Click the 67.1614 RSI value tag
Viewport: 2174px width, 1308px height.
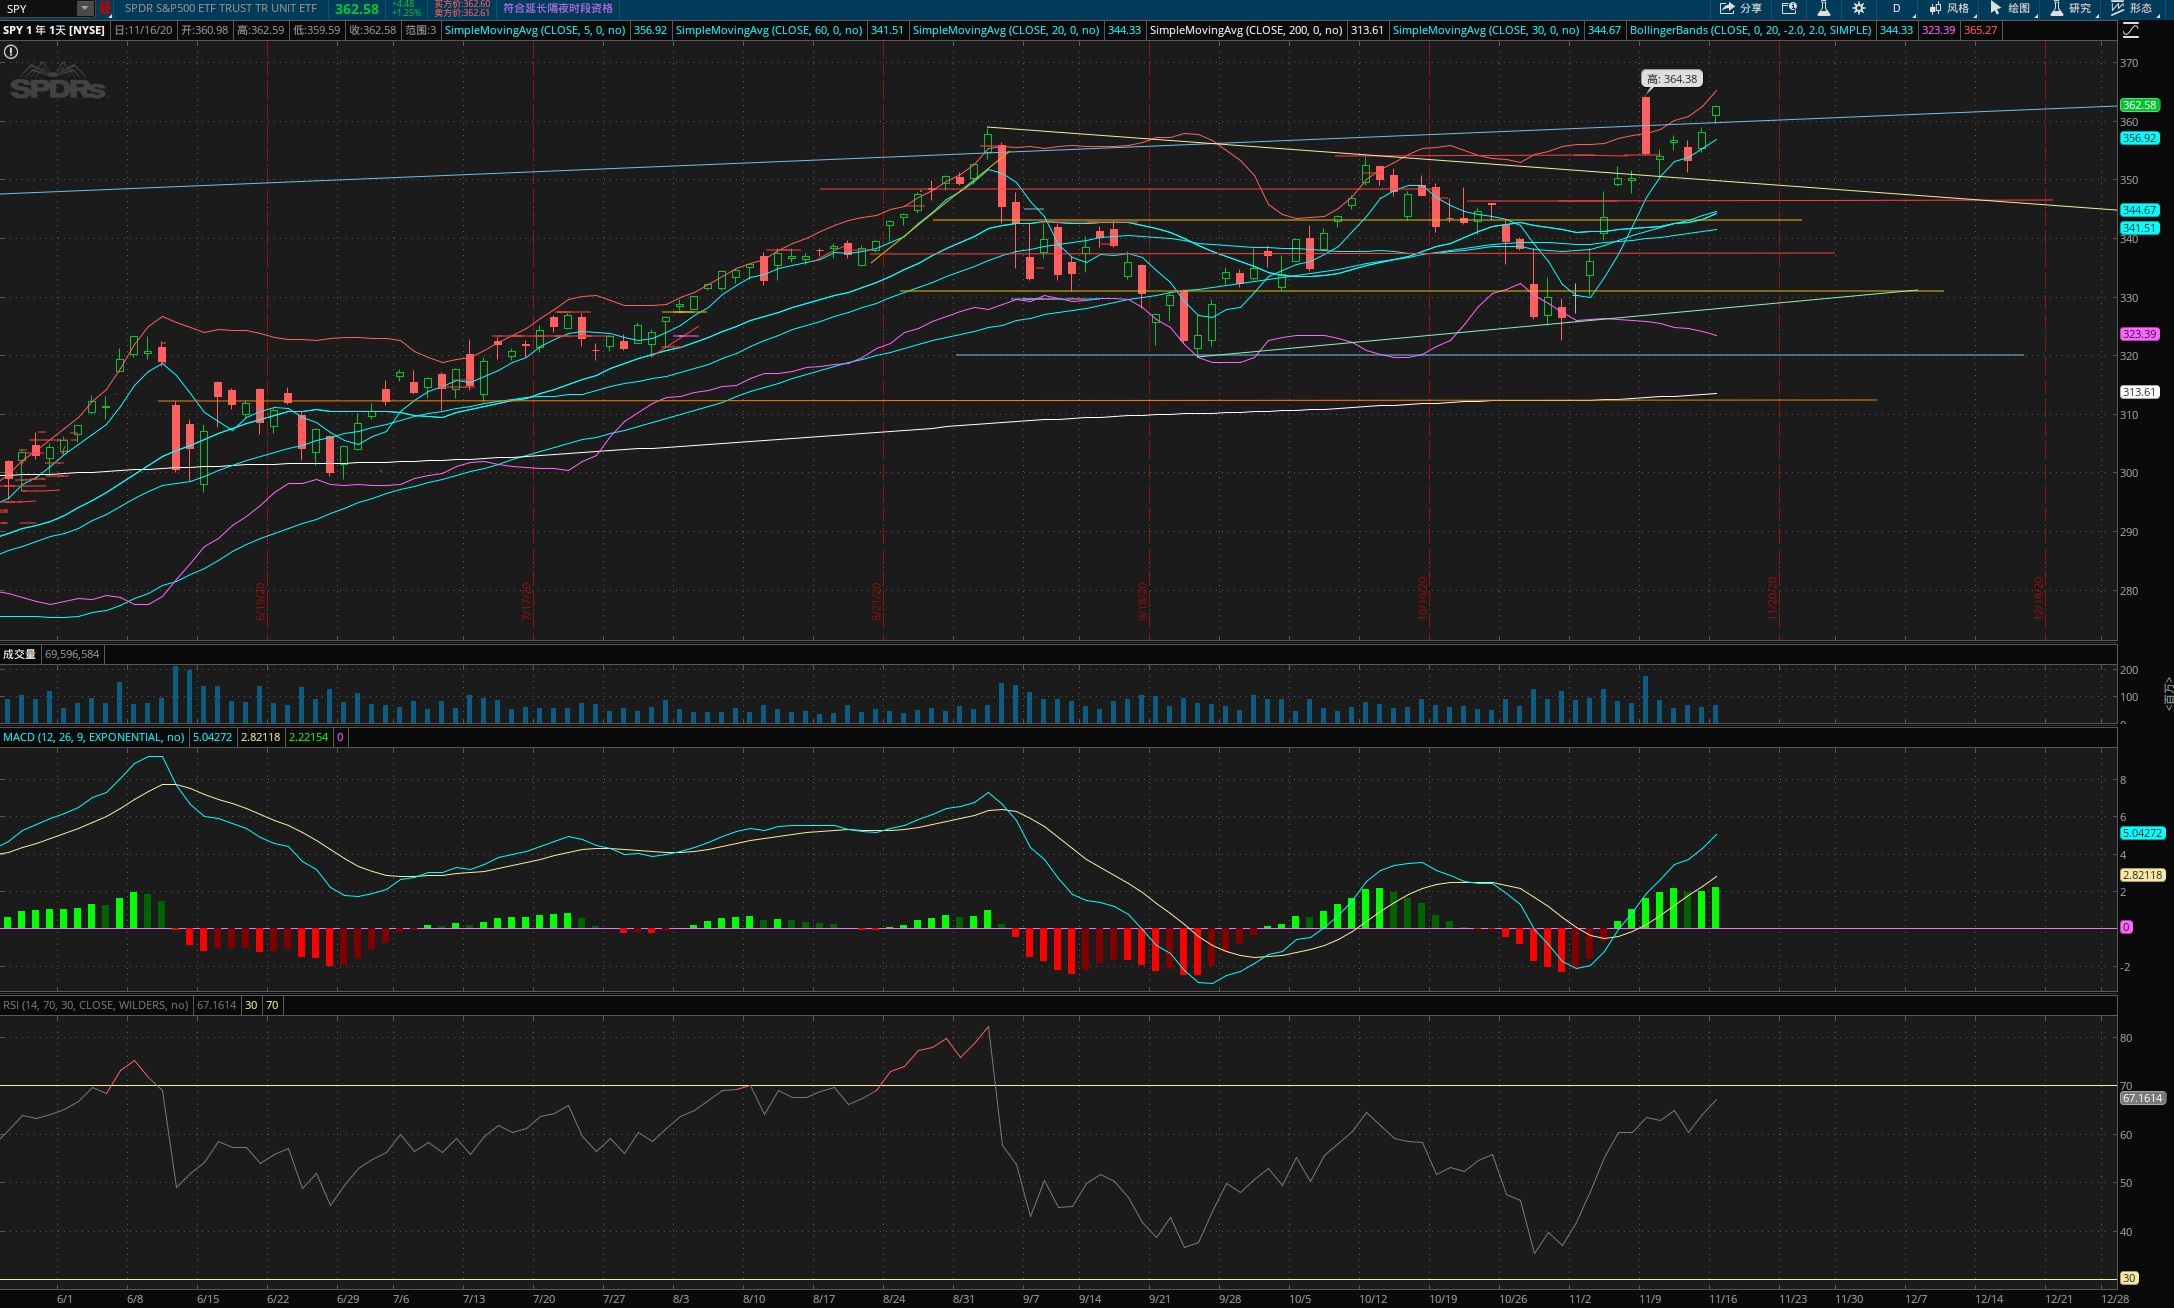[2143, 1098]
